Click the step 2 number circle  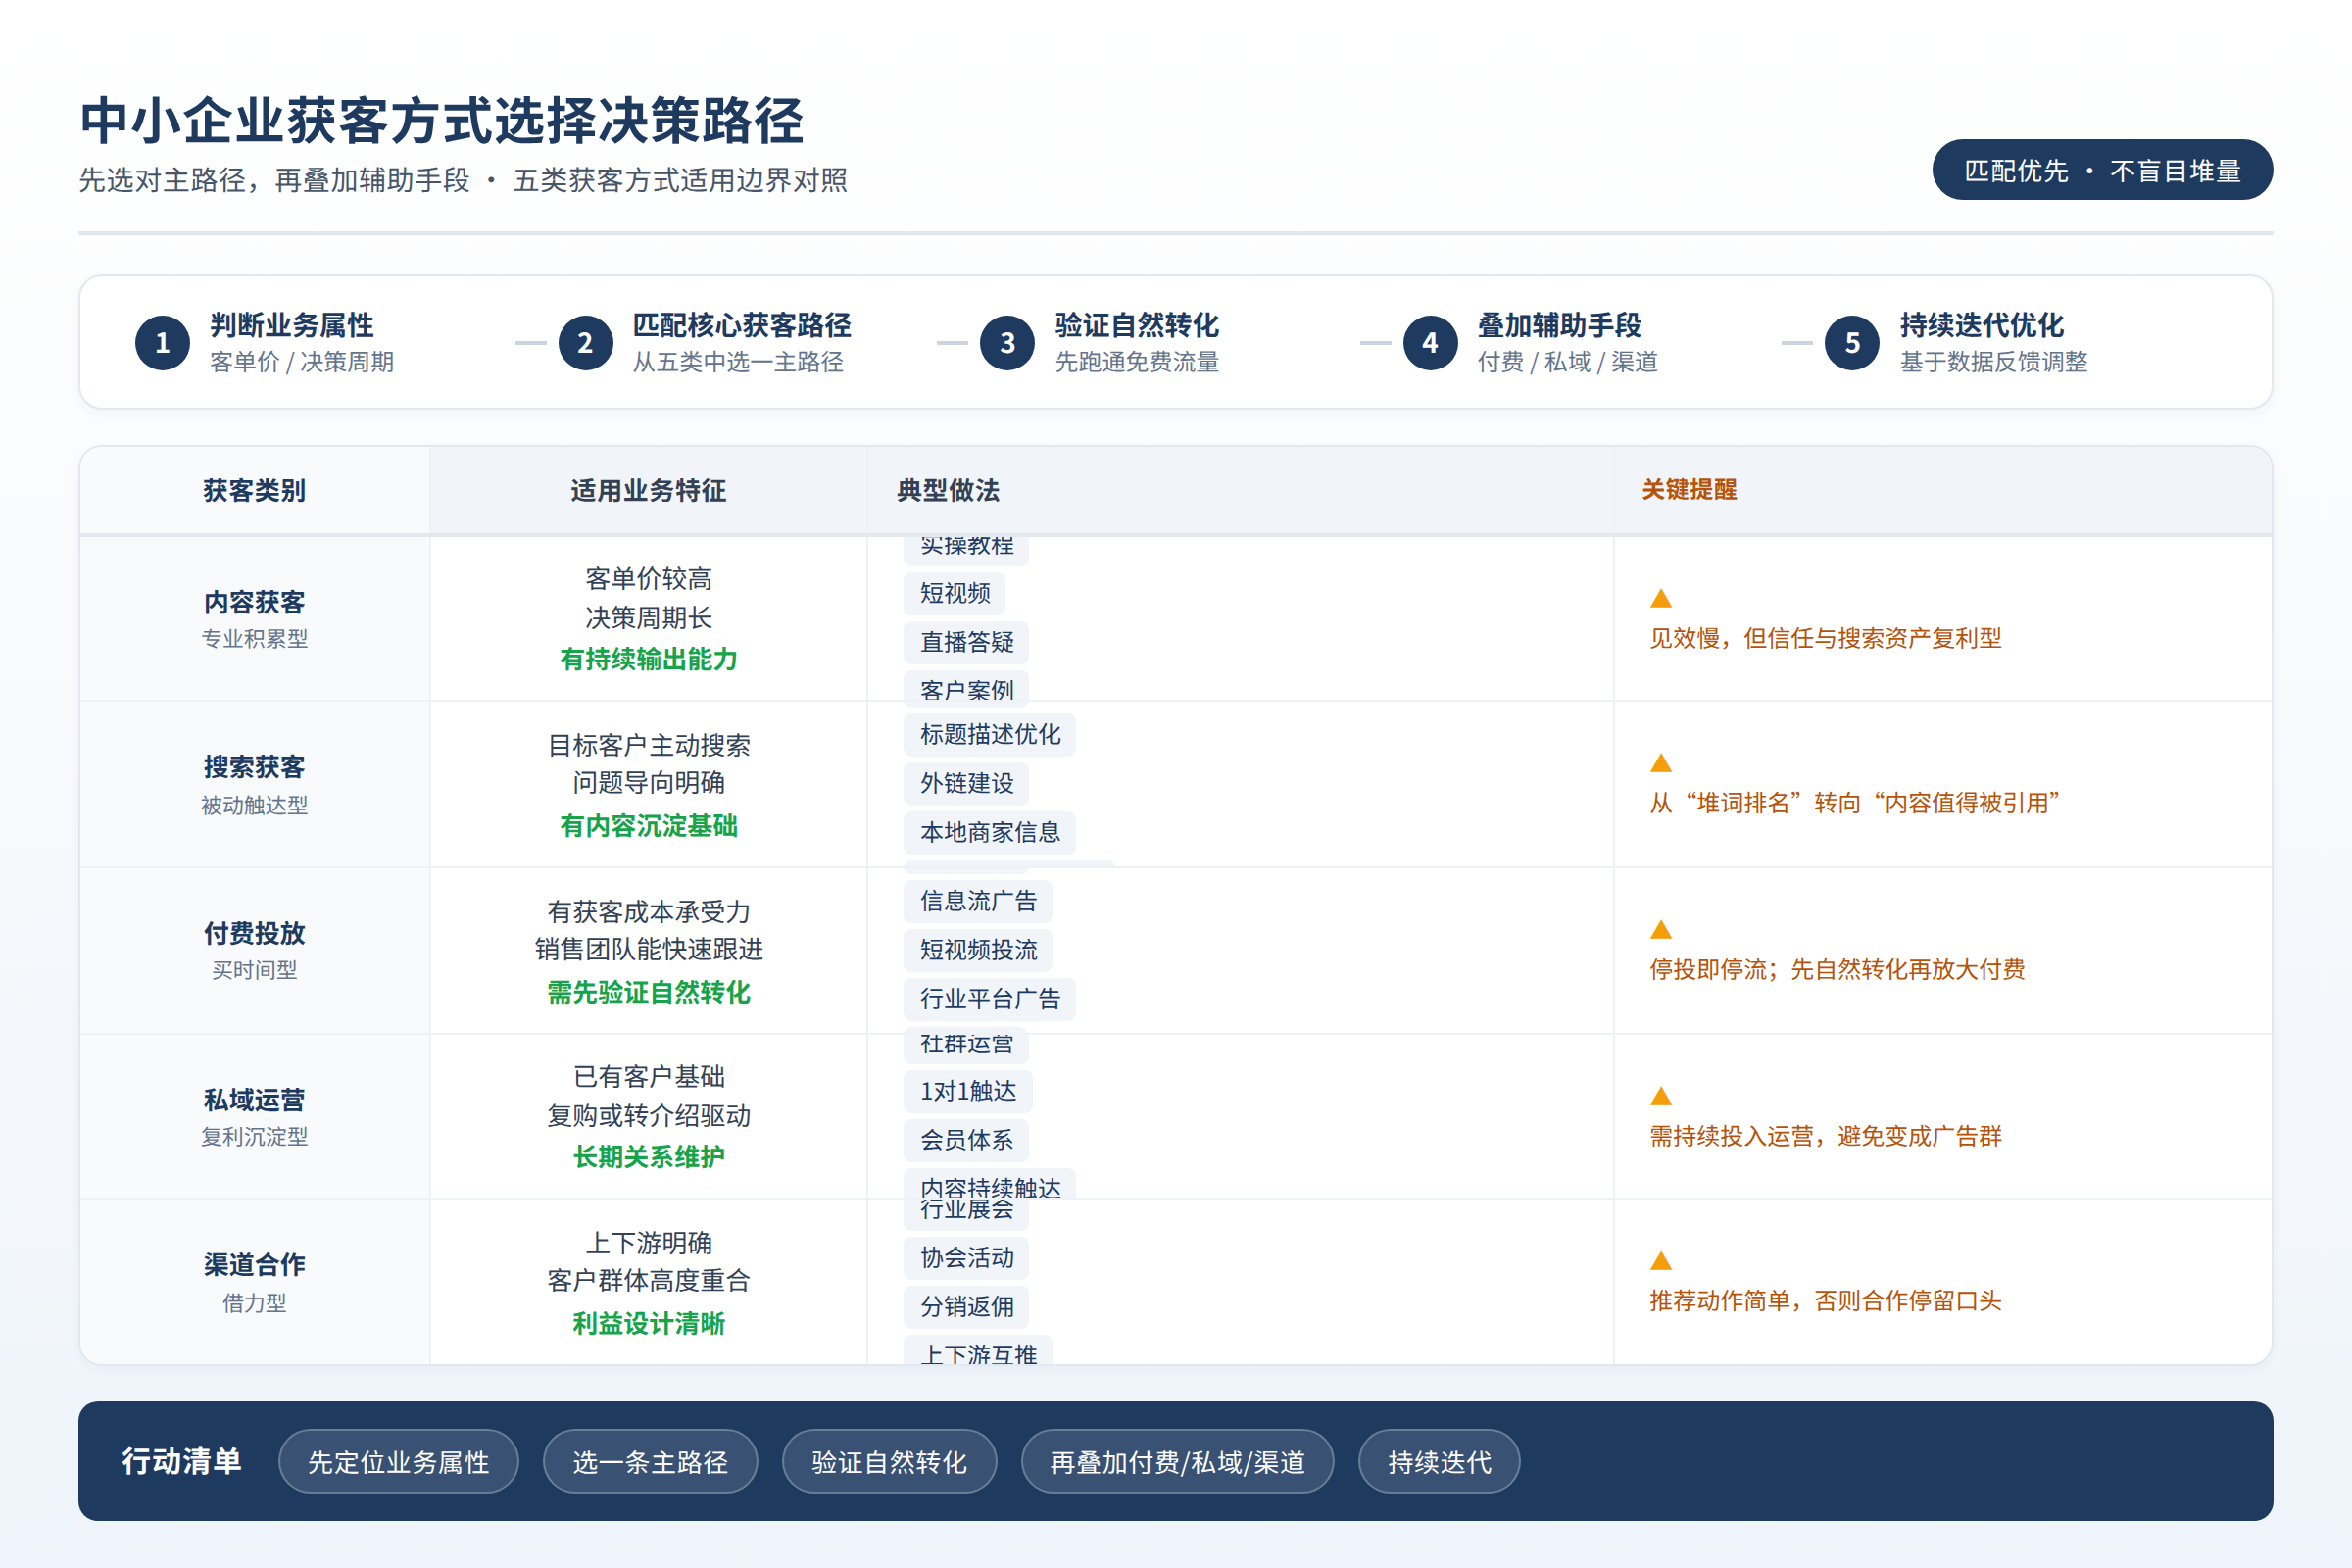[x=585, y=343]
